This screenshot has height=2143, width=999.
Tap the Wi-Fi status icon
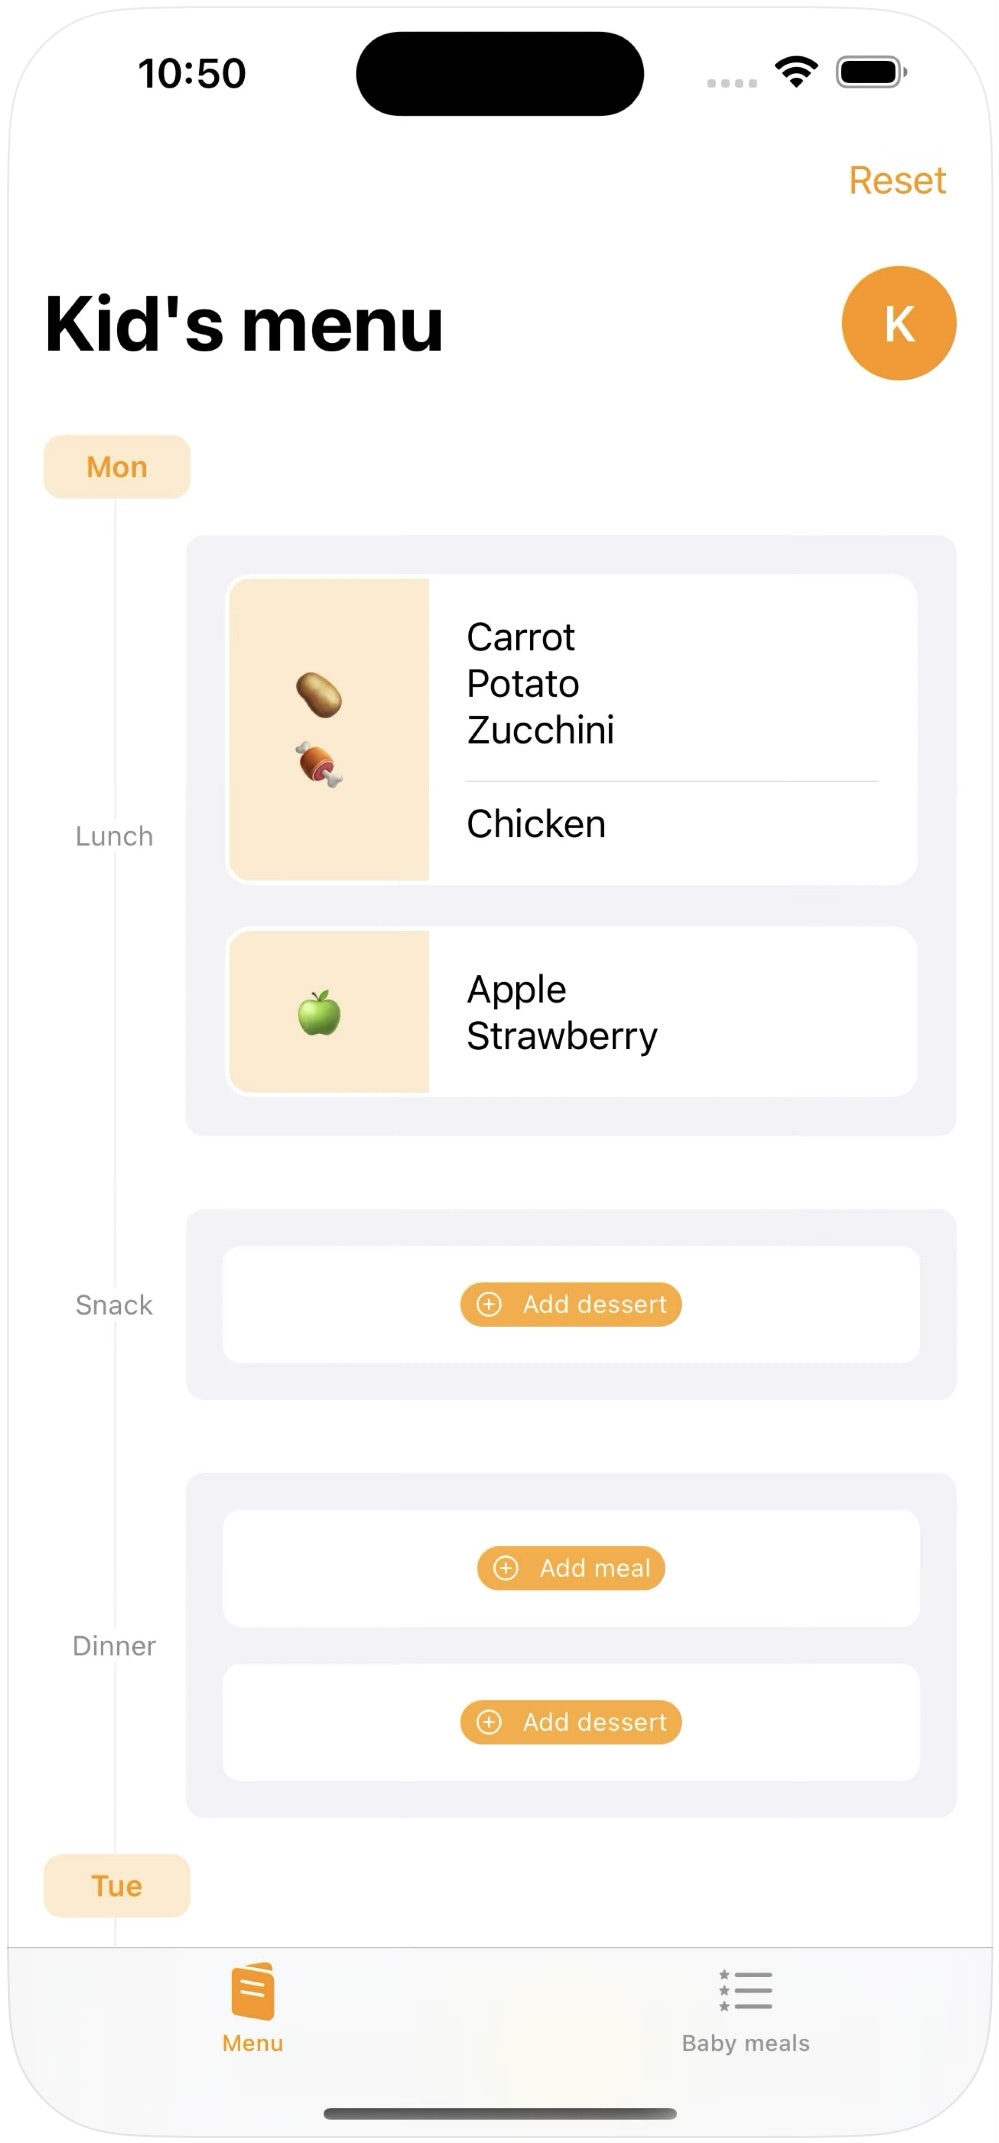pos(796,72)
